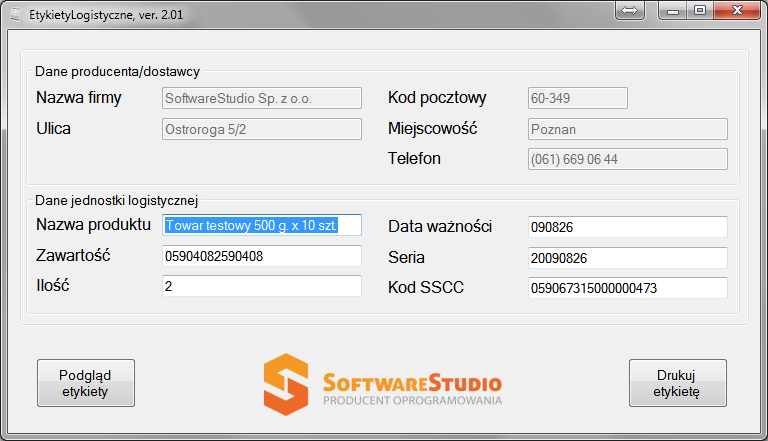Click the Nazwa produktu label
Image resolution: width=768 pixels, height=441 pixels.
tap(94, 224)
